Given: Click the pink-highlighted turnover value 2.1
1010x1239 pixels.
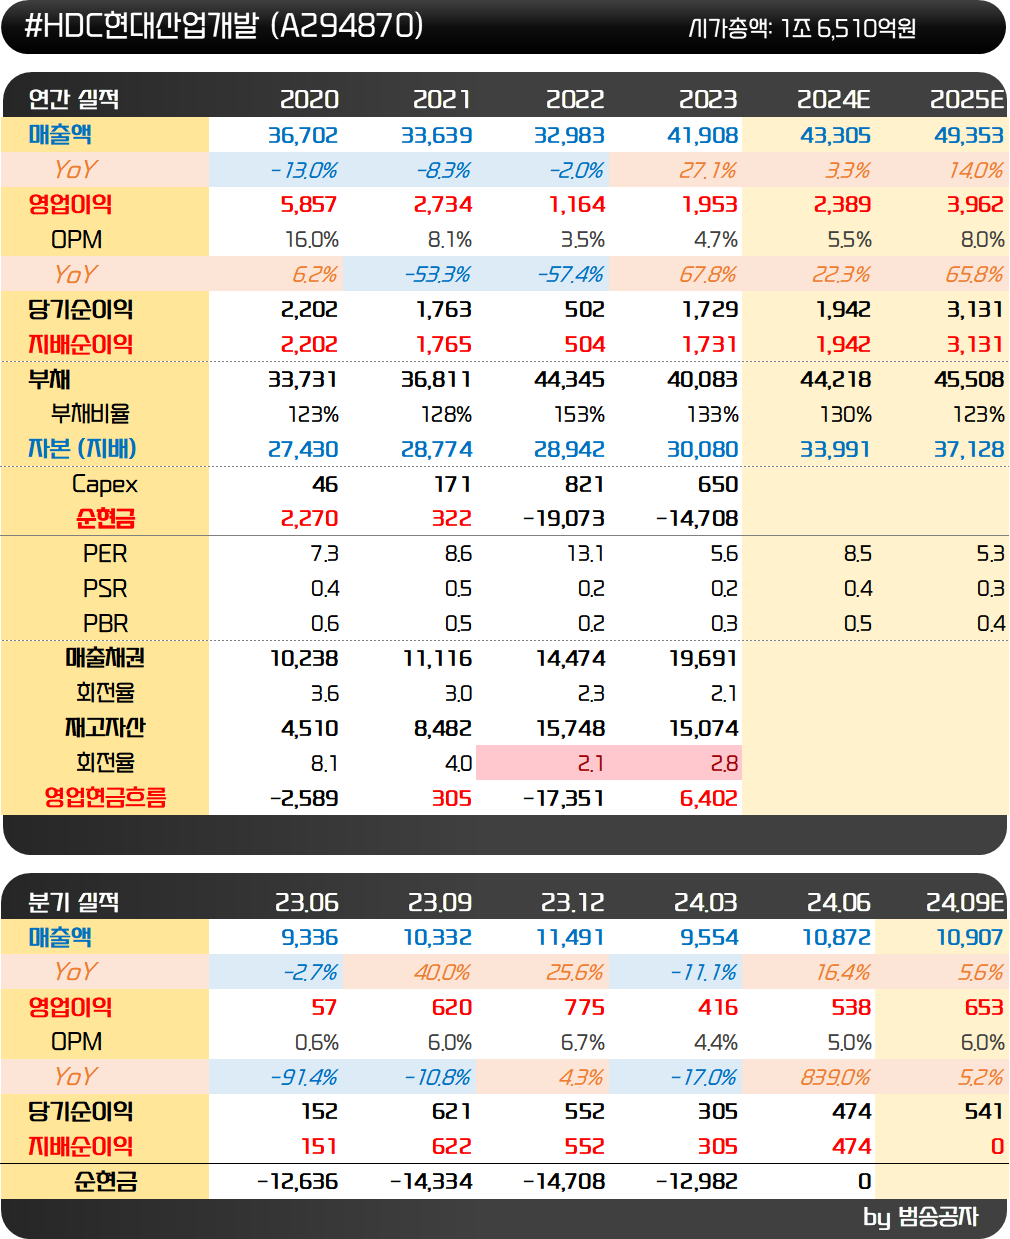Looking at the screenshot, I should pyautogui.click(x=591, y=763).
